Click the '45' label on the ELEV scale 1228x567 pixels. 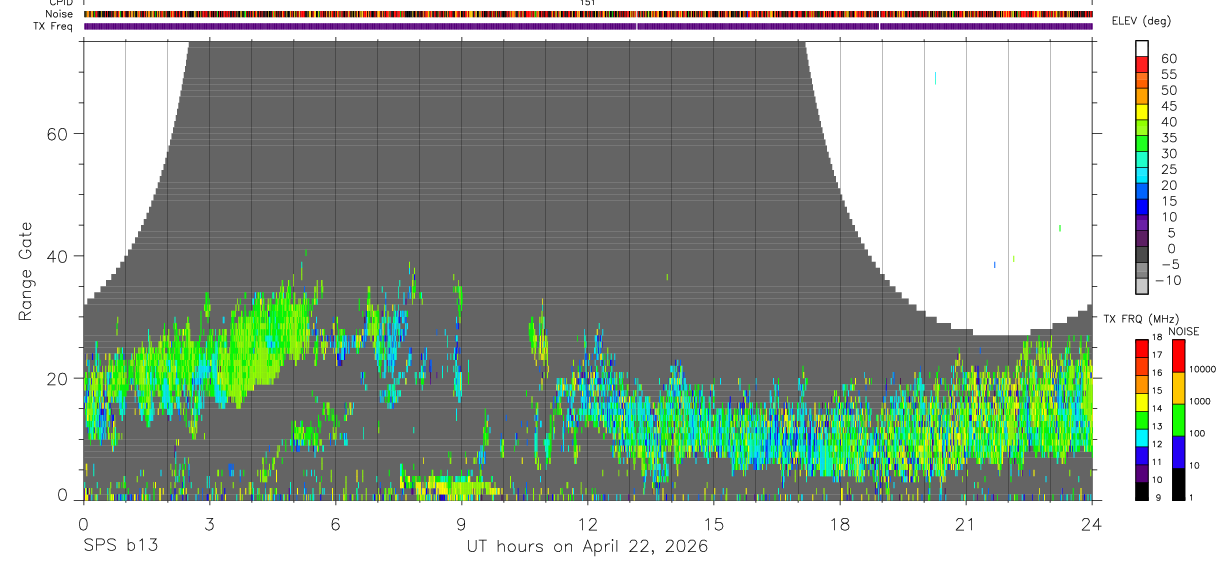pos(1169,106)
